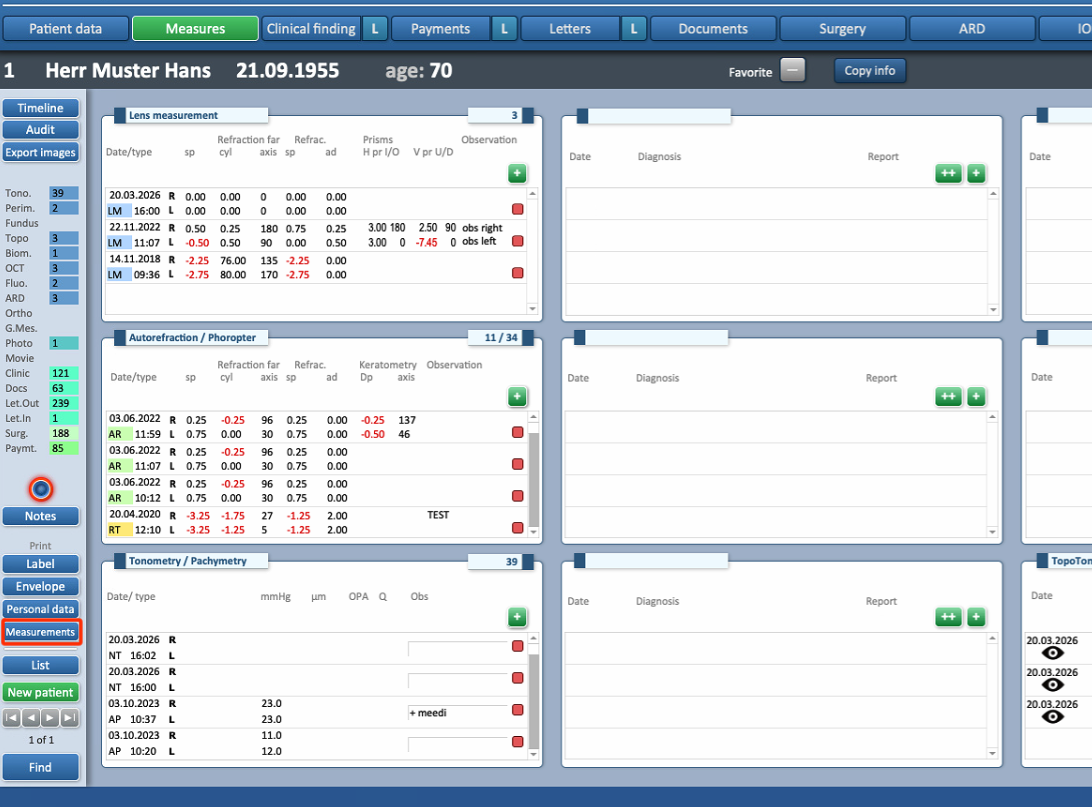Print an Envelope
Viewport: 1092px width, 807px height.
40,586
